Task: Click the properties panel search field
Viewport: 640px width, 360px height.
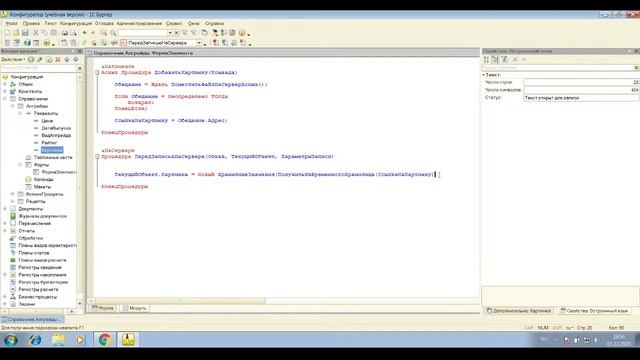Action: [x=558, y=67]
